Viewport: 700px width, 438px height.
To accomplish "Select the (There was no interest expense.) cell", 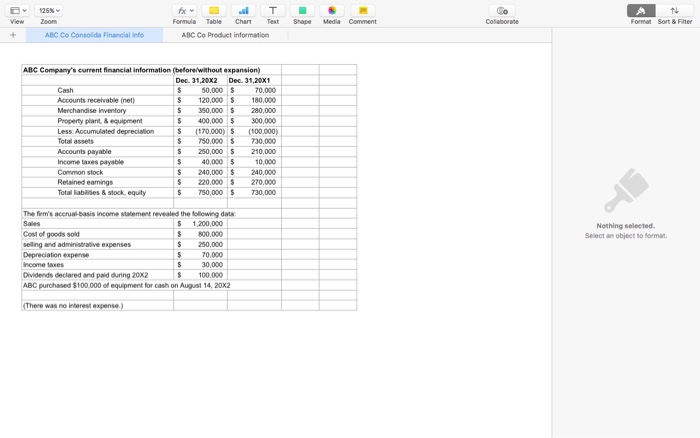I will (98, 305).
